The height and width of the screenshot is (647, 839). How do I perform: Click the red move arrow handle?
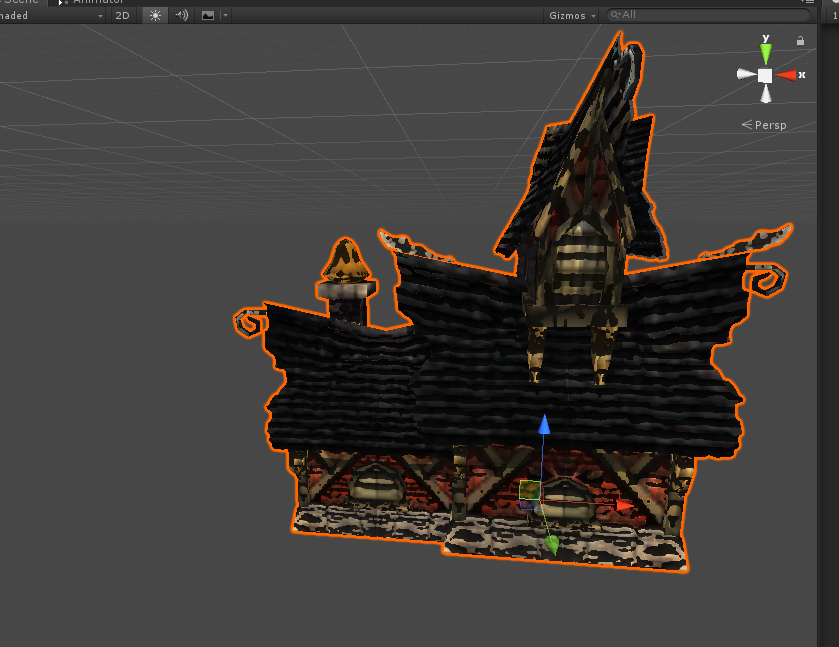coord(624,505)
